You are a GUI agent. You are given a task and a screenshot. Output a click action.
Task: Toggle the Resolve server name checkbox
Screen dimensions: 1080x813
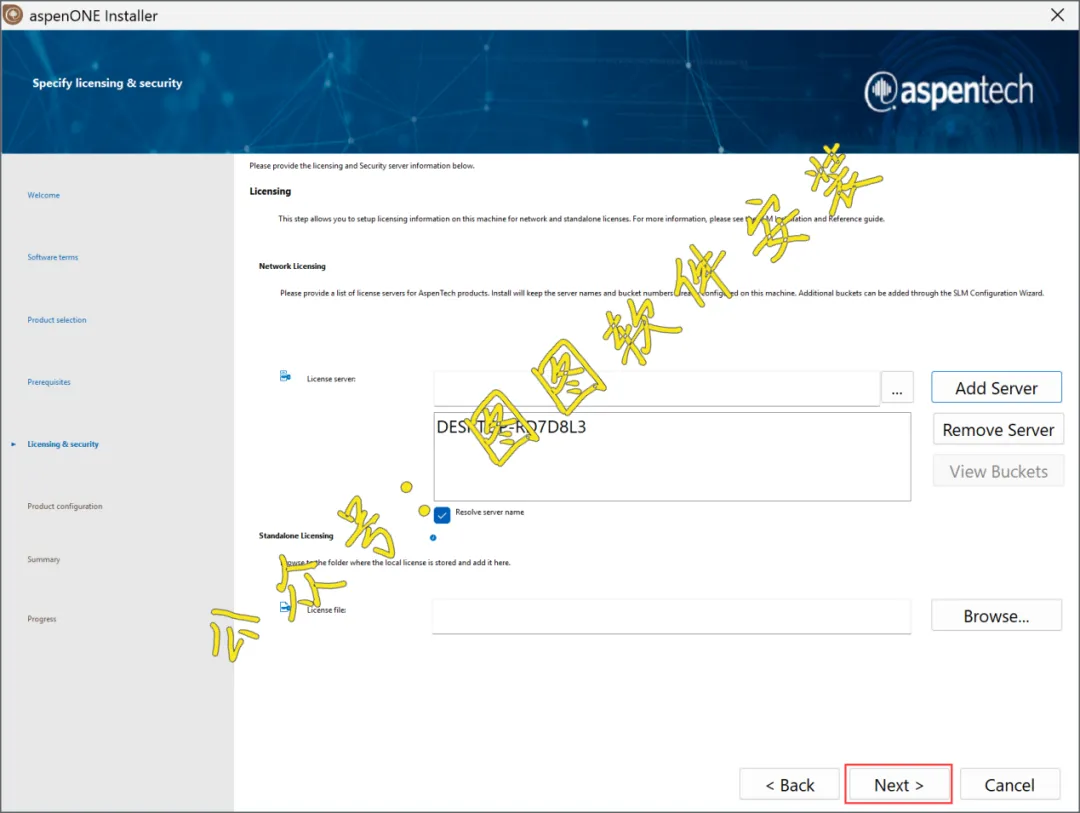click(442, 514)
